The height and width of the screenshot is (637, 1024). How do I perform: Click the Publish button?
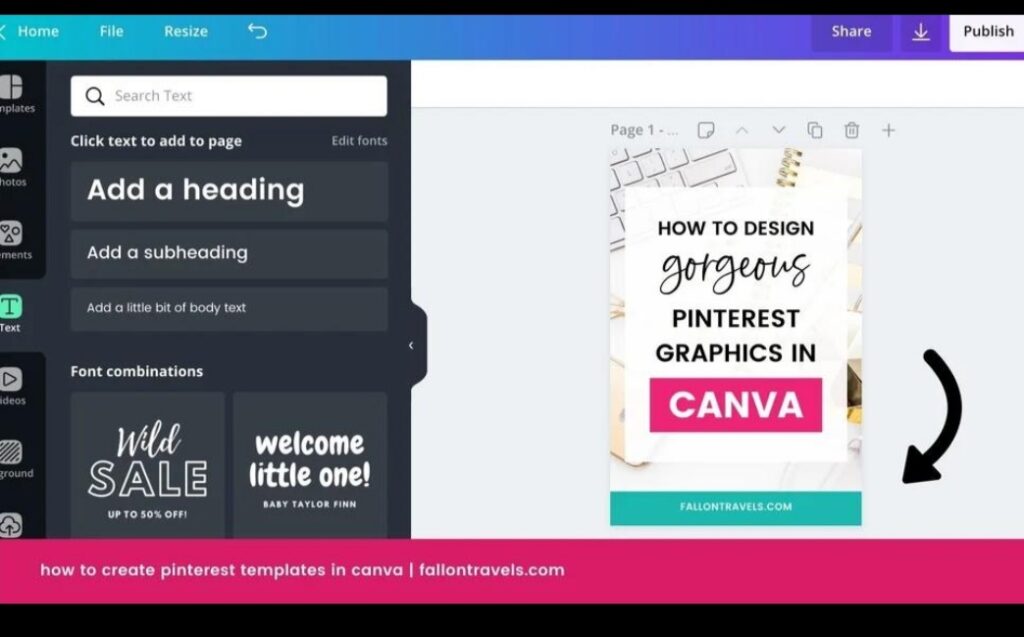click(987, 31)
